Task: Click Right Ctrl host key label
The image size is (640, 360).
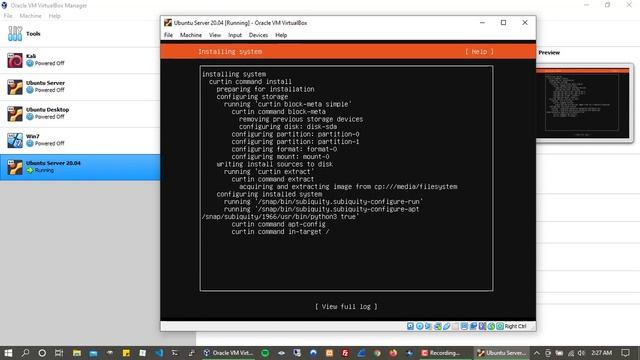Action: point(516,326)
